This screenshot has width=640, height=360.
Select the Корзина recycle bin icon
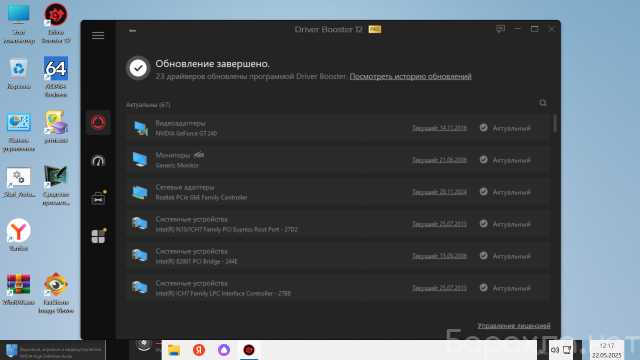click(18, 73)
